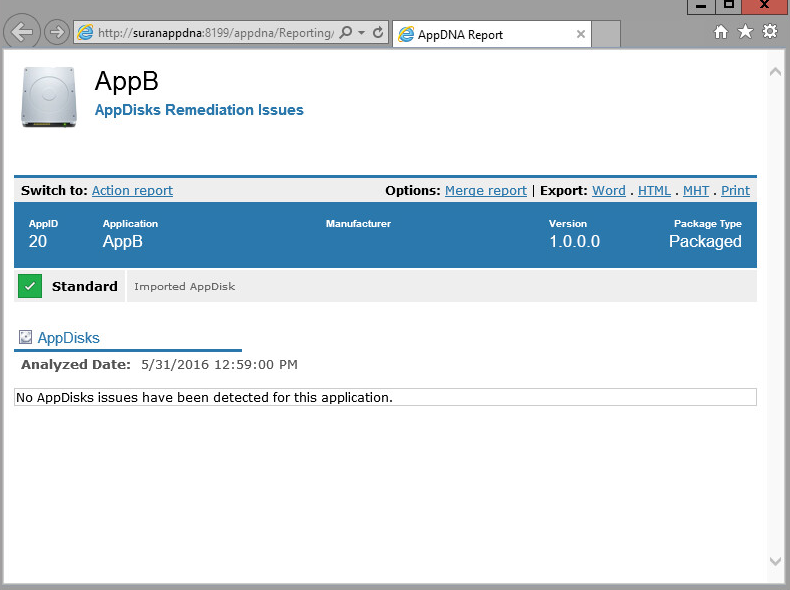This screenshot has height=590, width=790.
Task: Go back using the browser back arrow
Action: (22, 32)
